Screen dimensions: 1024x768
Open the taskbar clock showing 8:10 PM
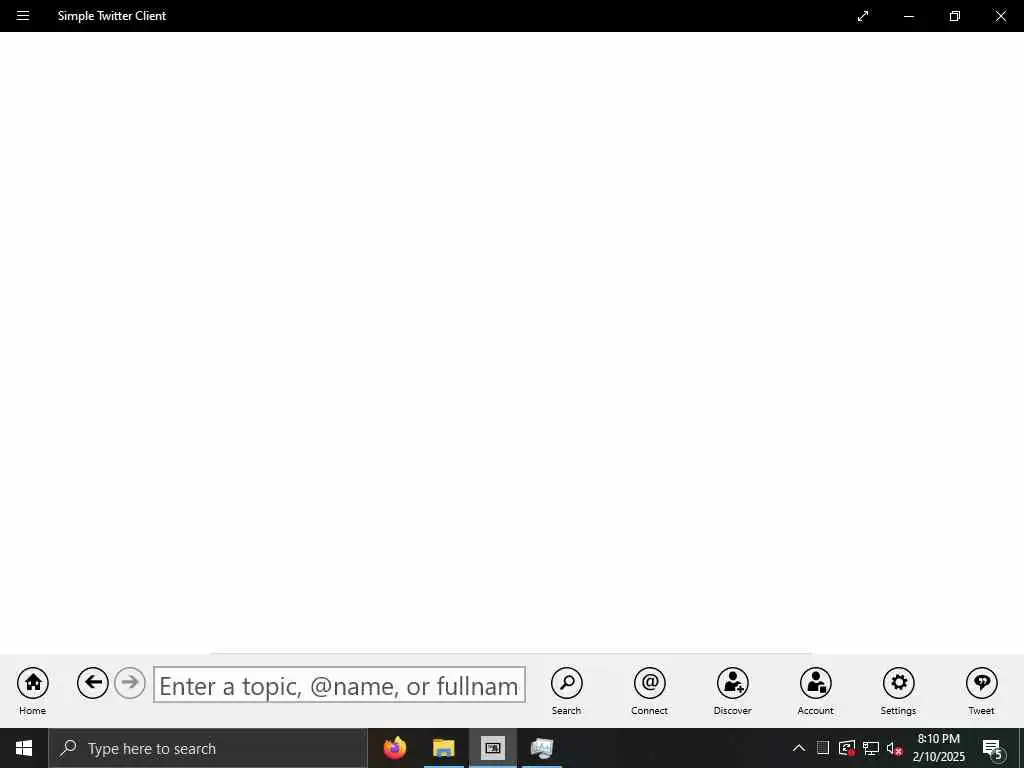click(x=938, y=748)
